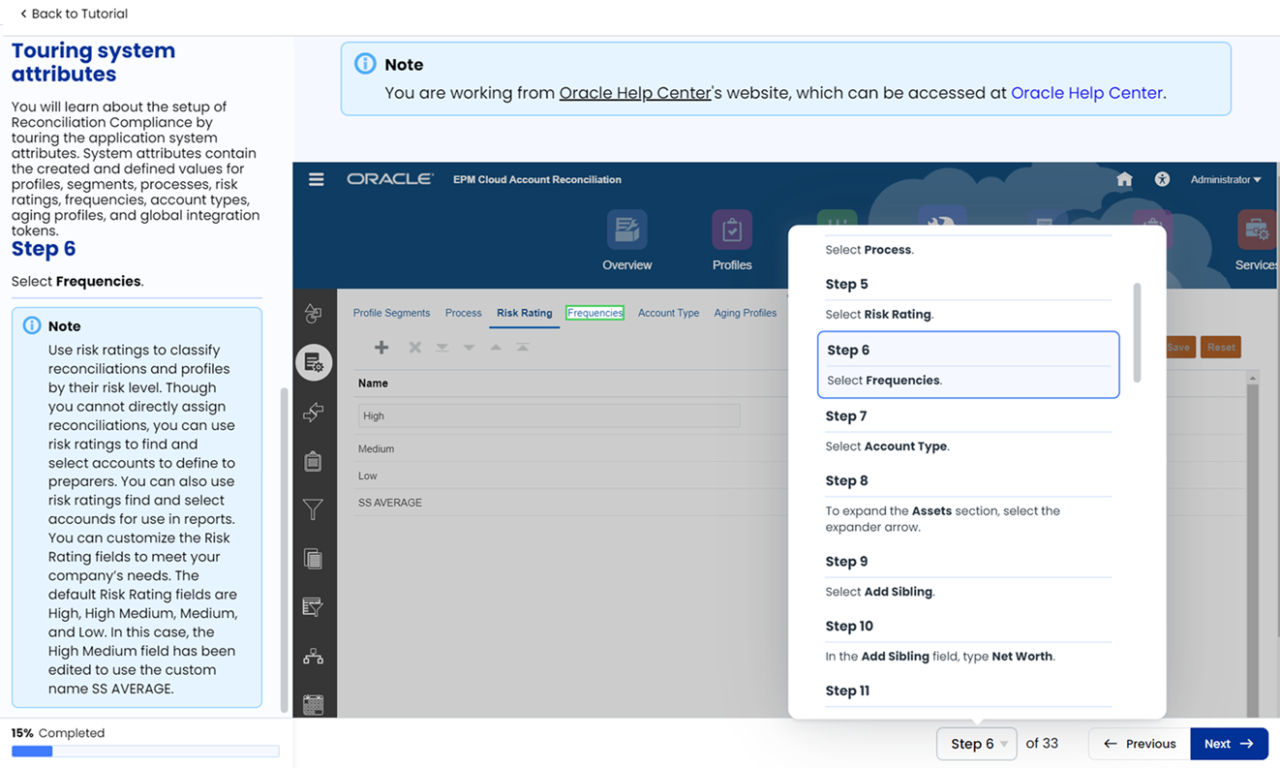Select Step 7 in the step list
This screenshot has width=1280, height=768.
pos(968,431)
